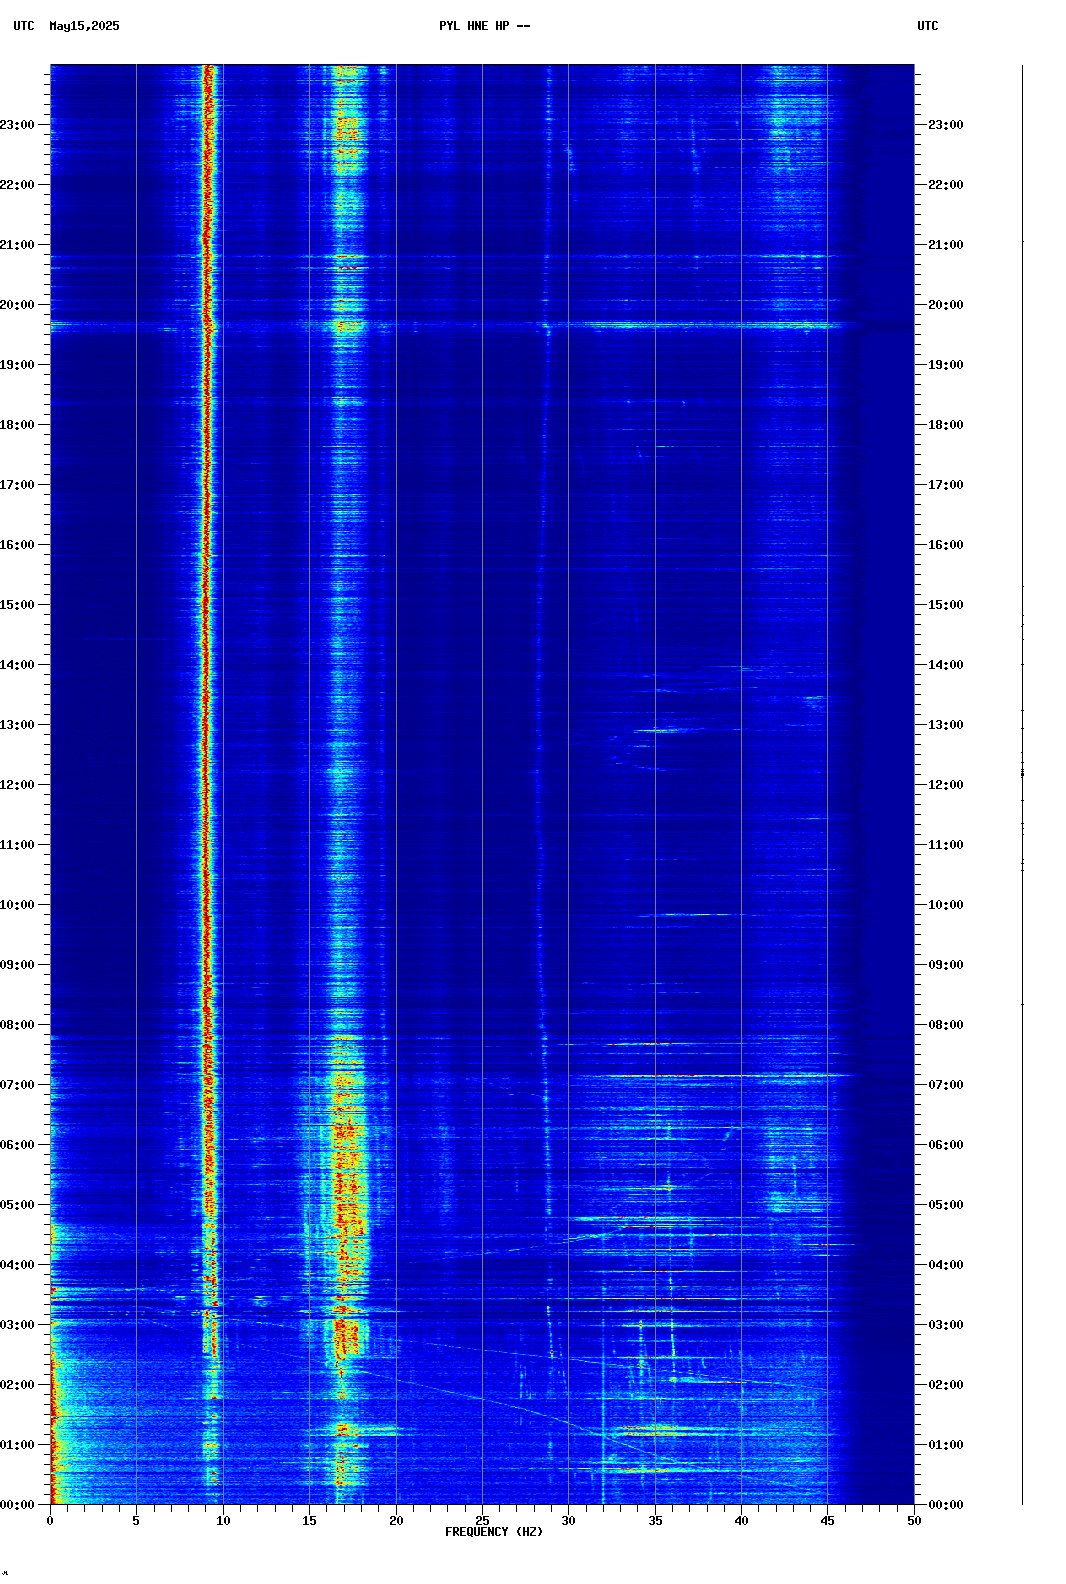
Task: Select the left 04:00 time label
Action: (x=17, y=1265)
